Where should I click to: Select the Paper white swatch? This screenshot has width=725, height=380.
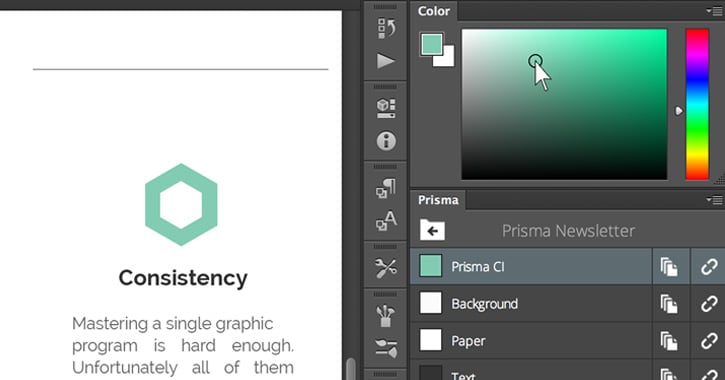pyautogui.click(x=430, y=340)
